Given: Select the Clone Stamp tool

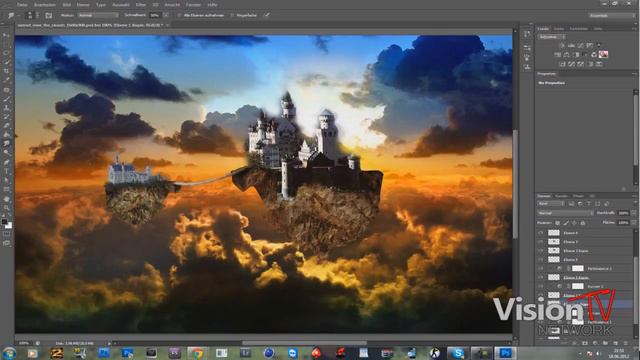Looking at the screenshot, I should 7,108.
